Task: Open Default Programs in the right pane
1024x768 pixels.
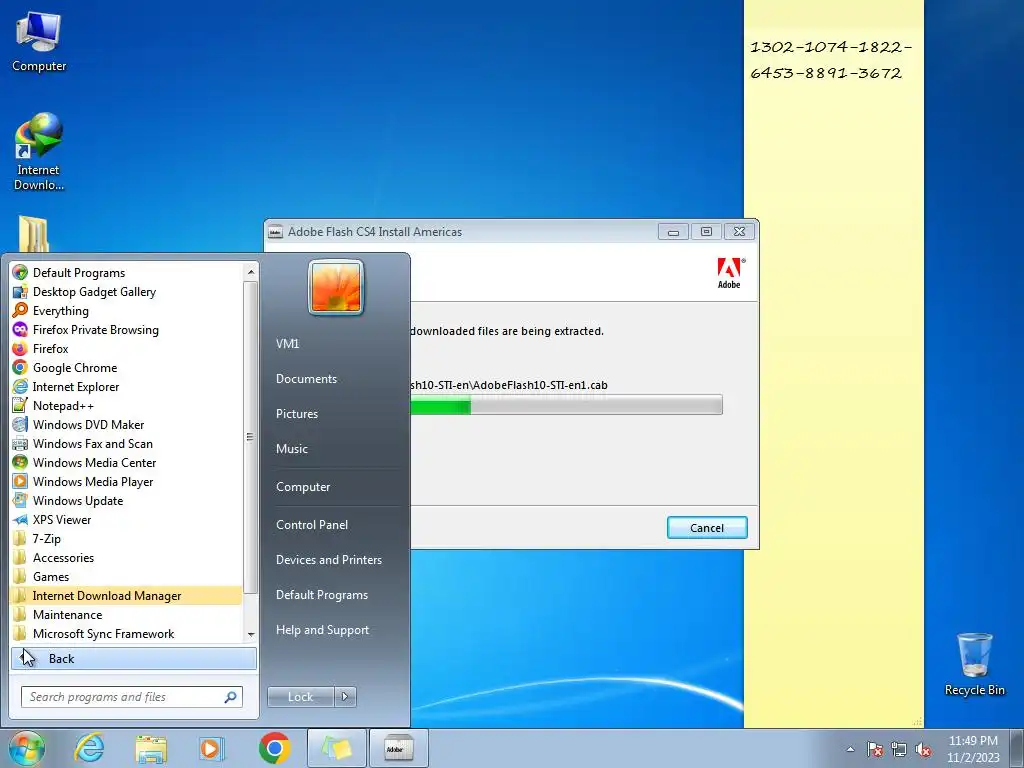Action: click(321, 595)
